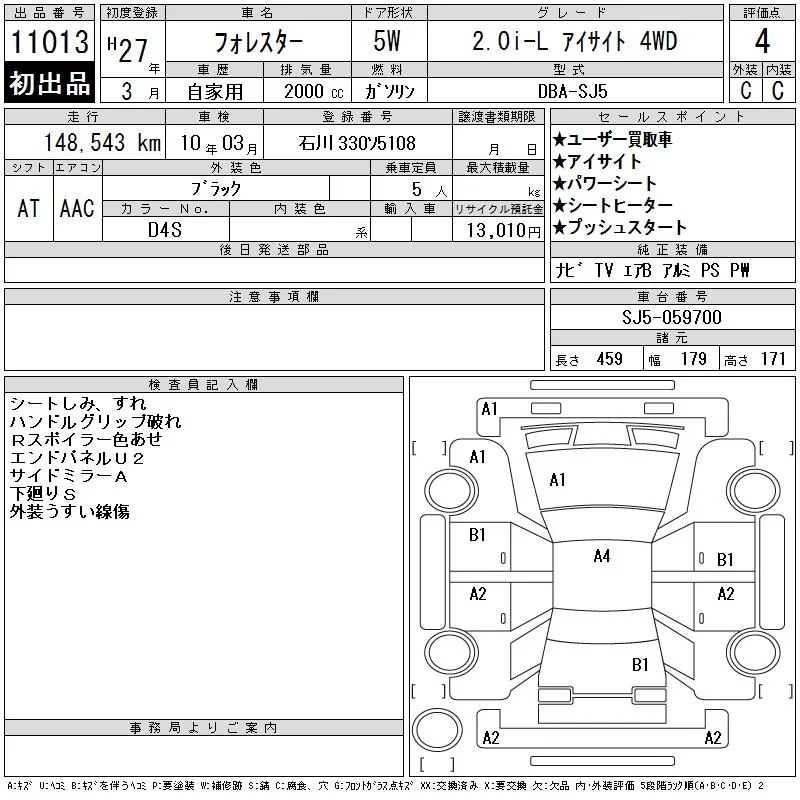This screenshot has height=800, width=800.
Task: Click A4 damage mark on car roof
Action: click(x=602, y=556)
